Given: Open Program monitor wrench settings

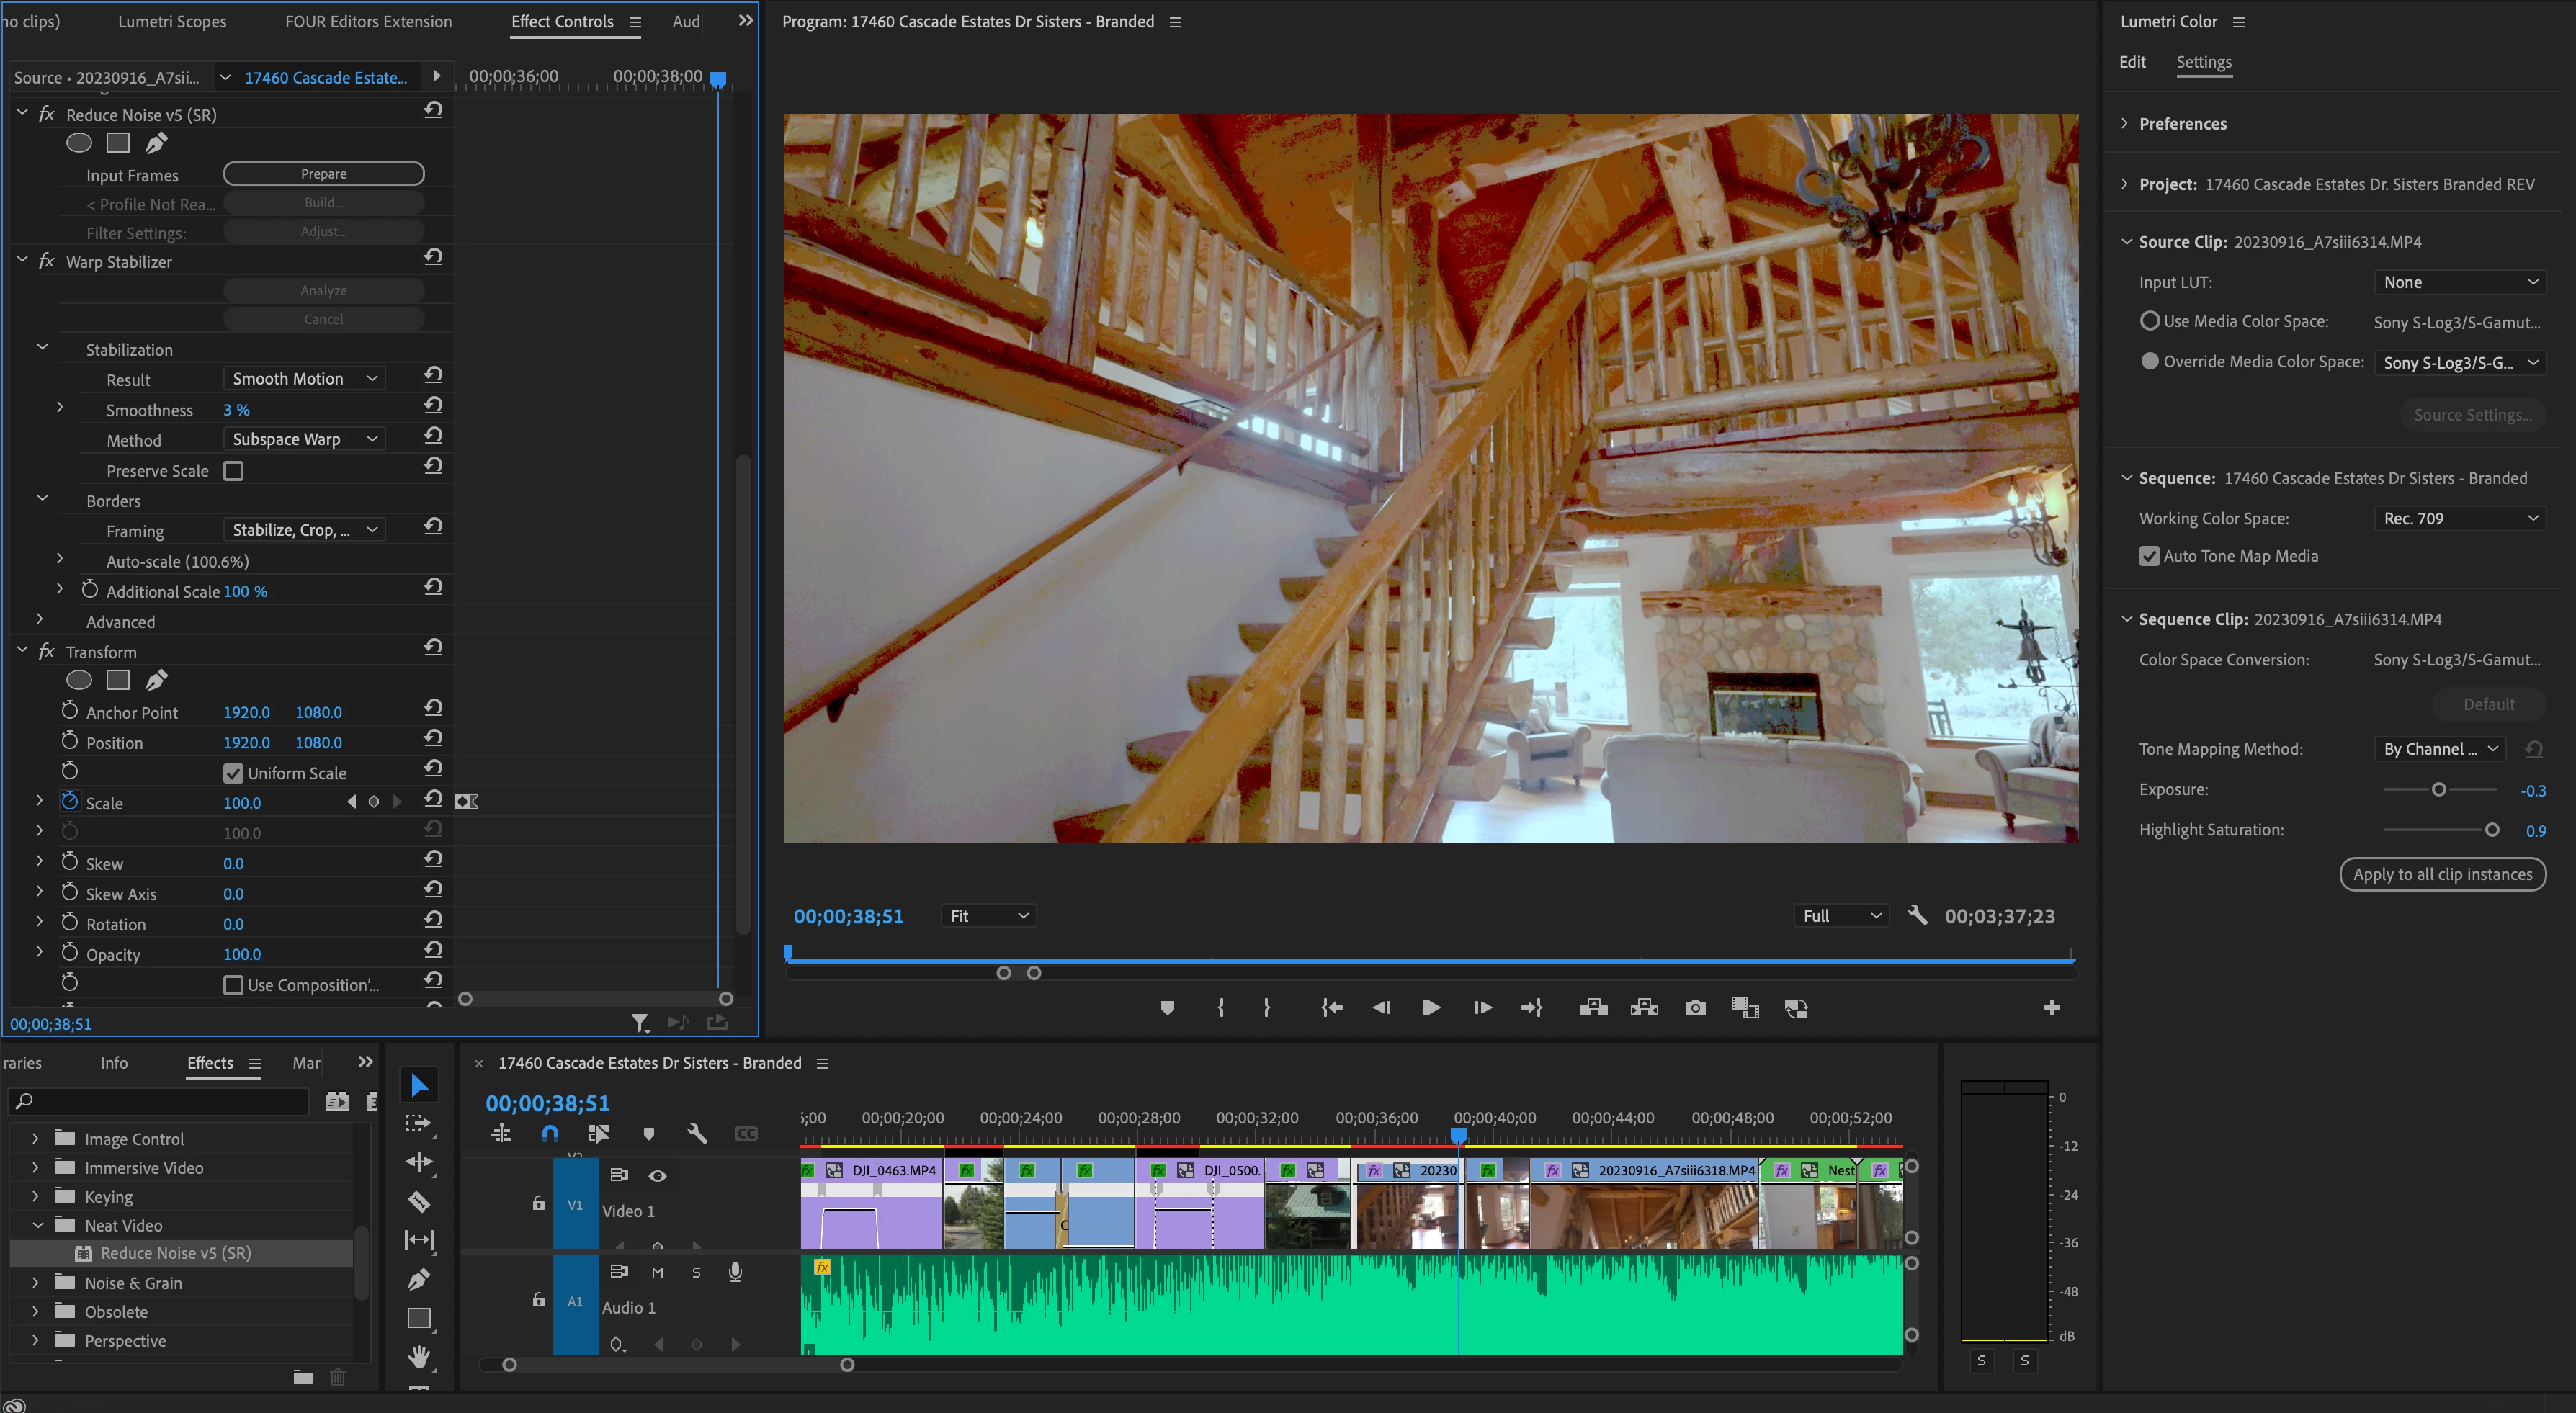Looking at the screenshot, I should click(1917, 915).
